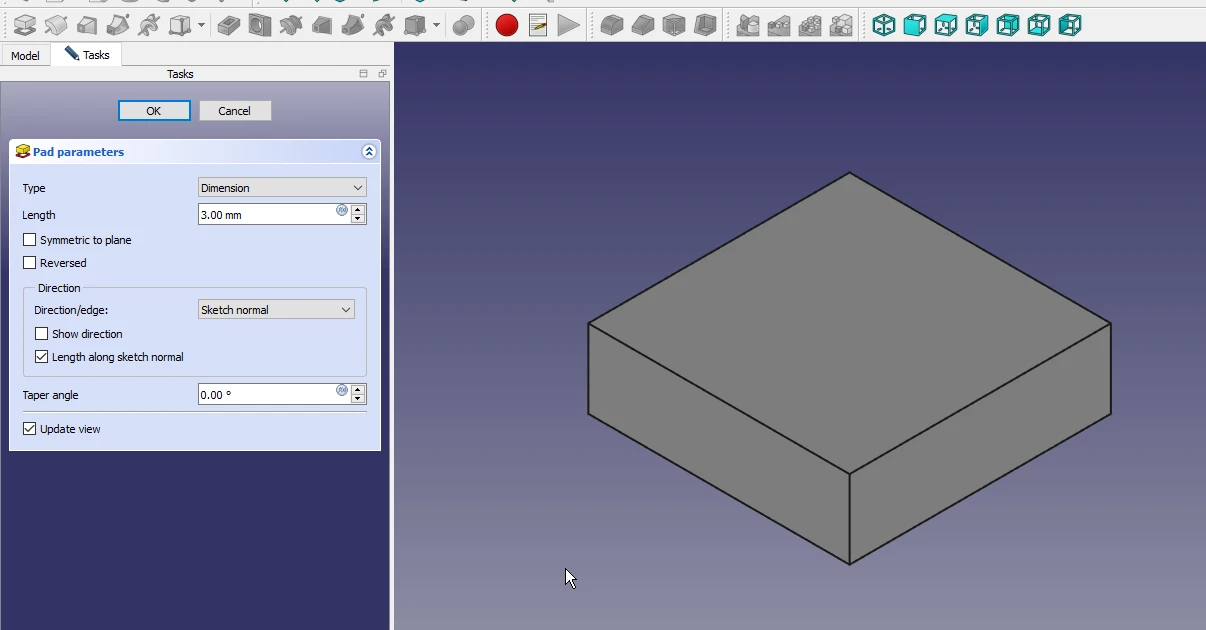
Task: Select the solid cyan cube draw style icon
Action: click(x=914, y=25)
